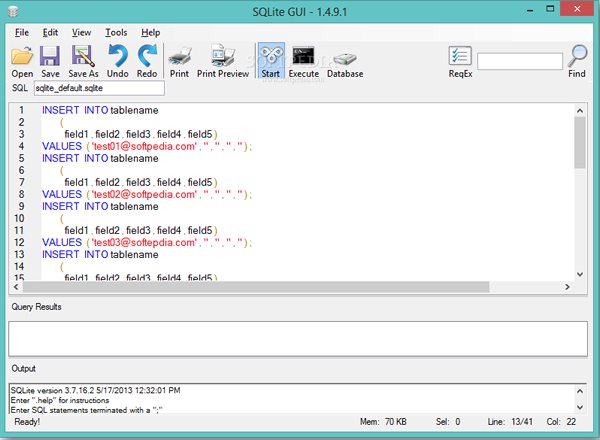Screen dimensions: 600x440
Task: Click the 'test03@softepdia.com' value on line 12
Action: pyautogui.click(x=145, y=243)
